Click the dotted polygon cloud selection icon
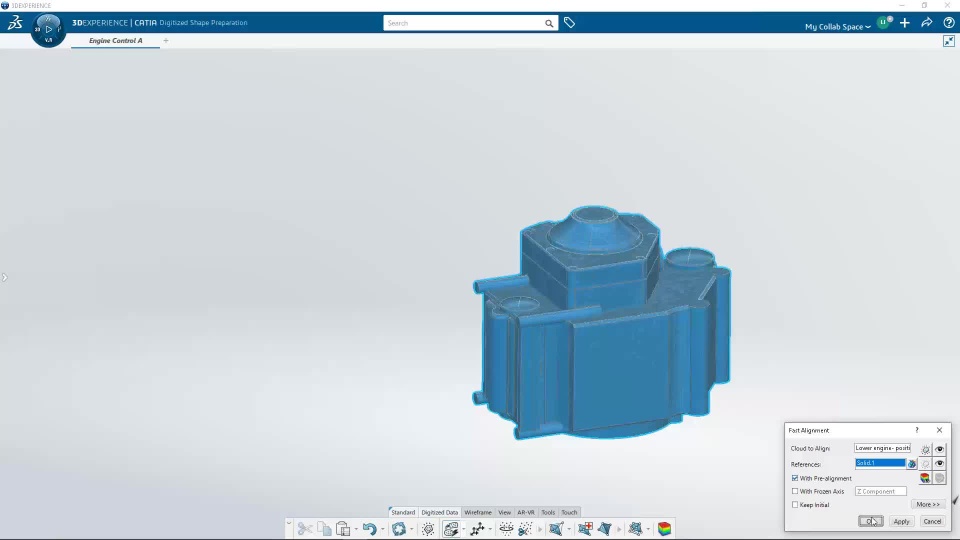Screen dimensions: 960x540 coord(428,528)
